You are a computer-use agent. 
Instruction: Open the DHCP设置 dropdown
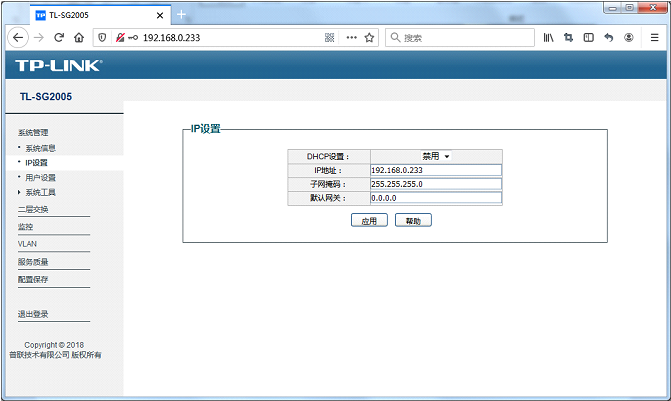[x=435, y=156]
